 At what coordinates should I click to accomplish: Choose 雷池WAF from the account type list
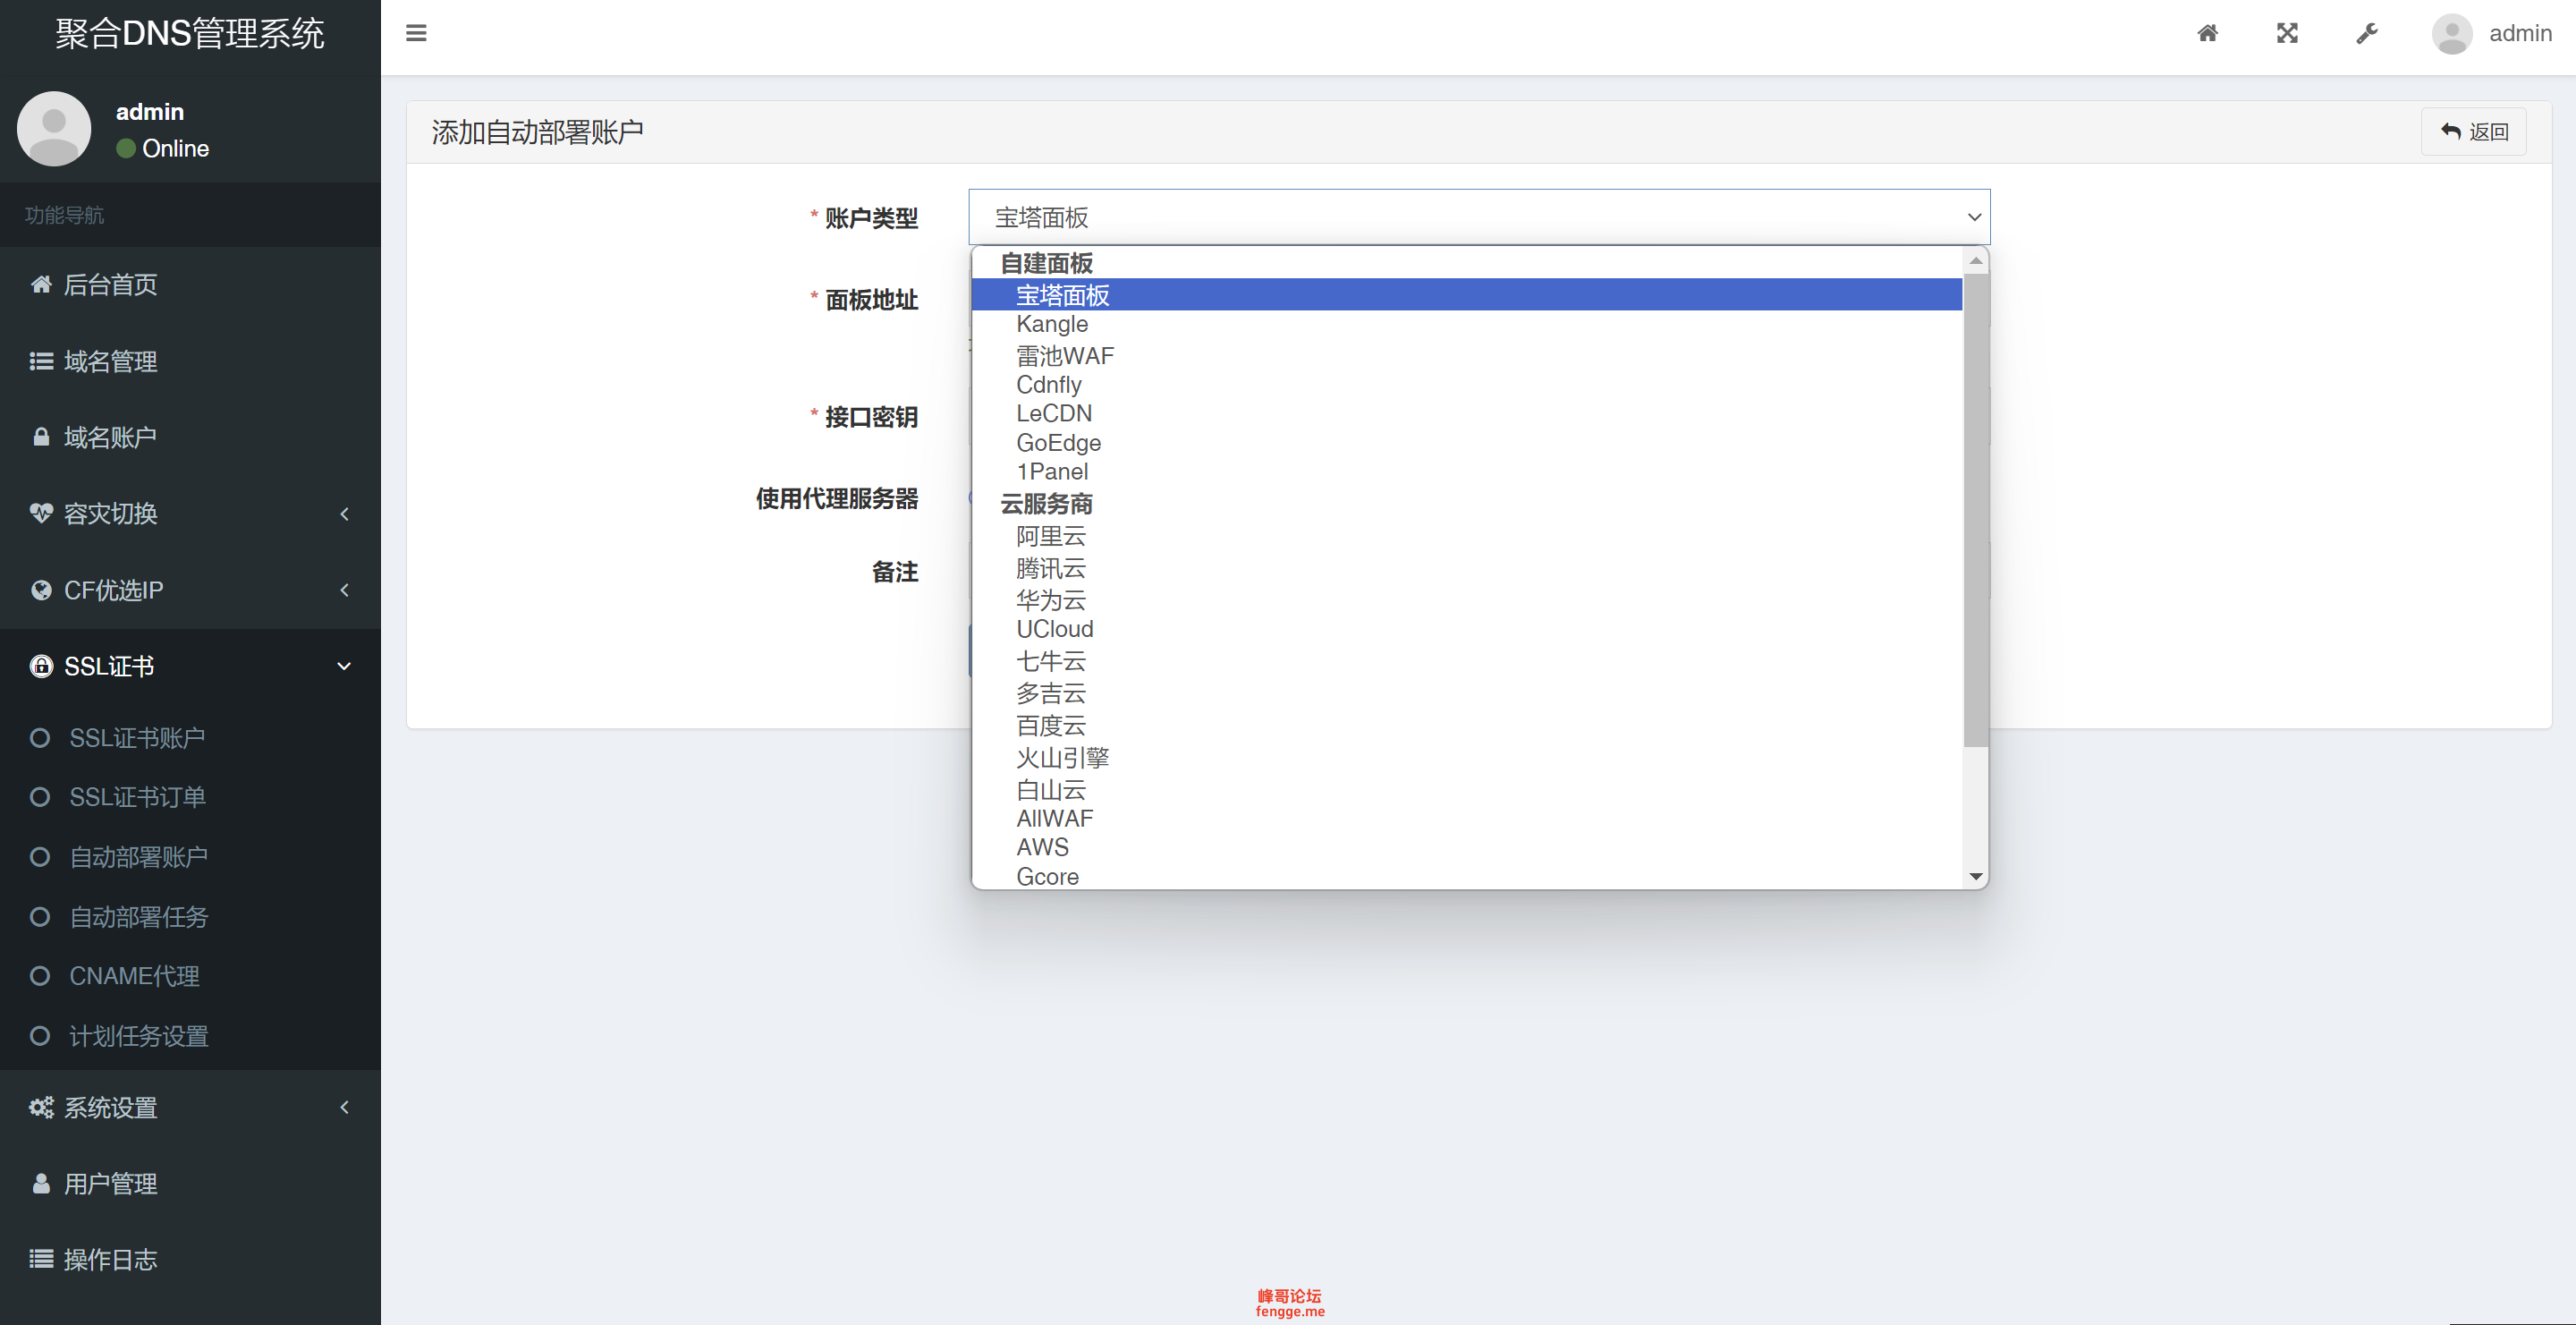click(1466, 355)
